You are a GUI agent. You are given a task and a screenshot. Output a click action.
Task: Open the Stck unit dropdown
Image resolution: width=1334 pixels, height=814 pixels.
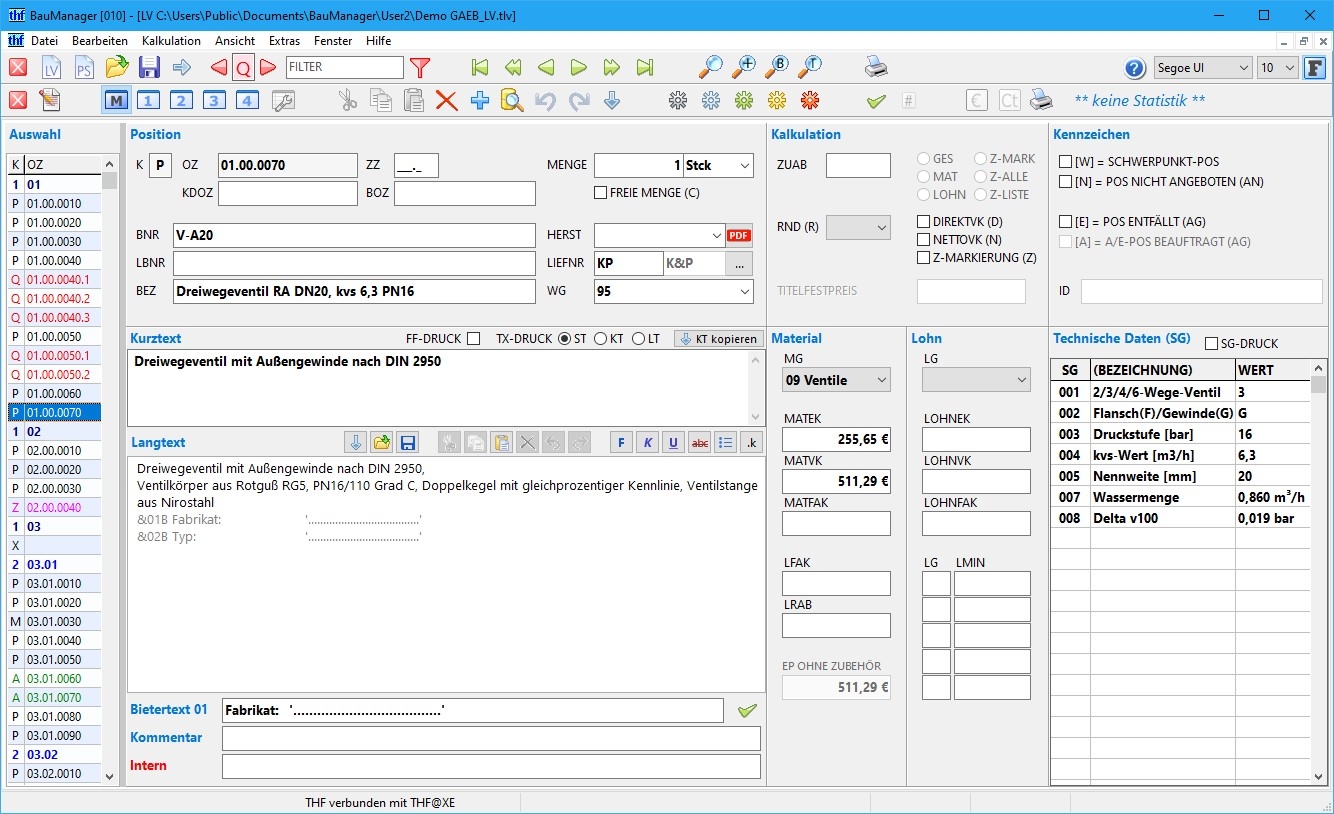click(x=745, y=166)
